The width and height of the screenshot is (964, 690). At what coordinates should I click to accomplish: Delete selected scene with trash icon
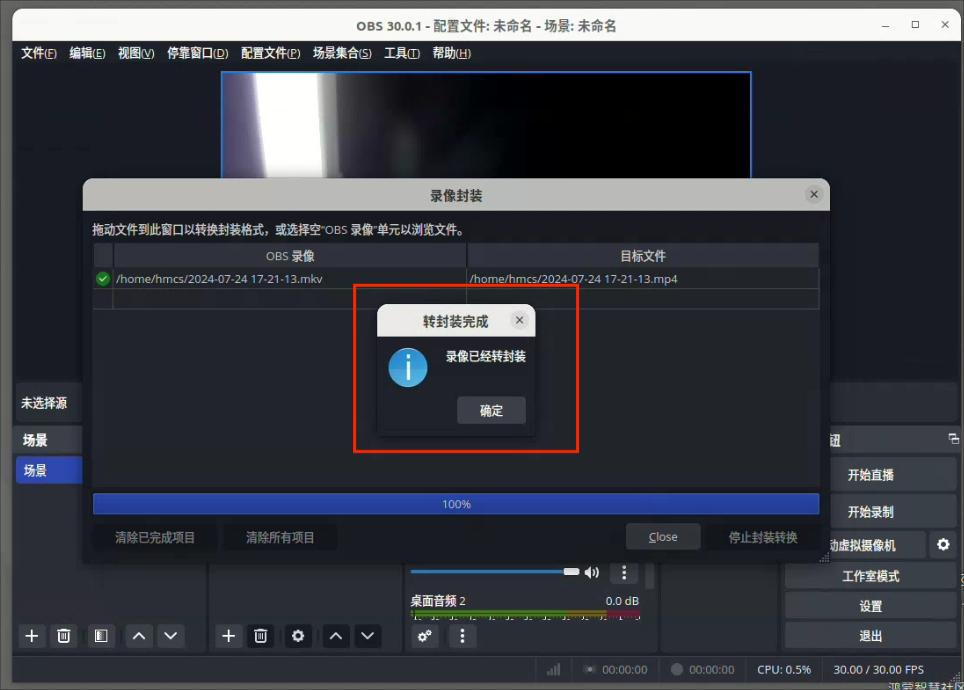click(63, 636)
